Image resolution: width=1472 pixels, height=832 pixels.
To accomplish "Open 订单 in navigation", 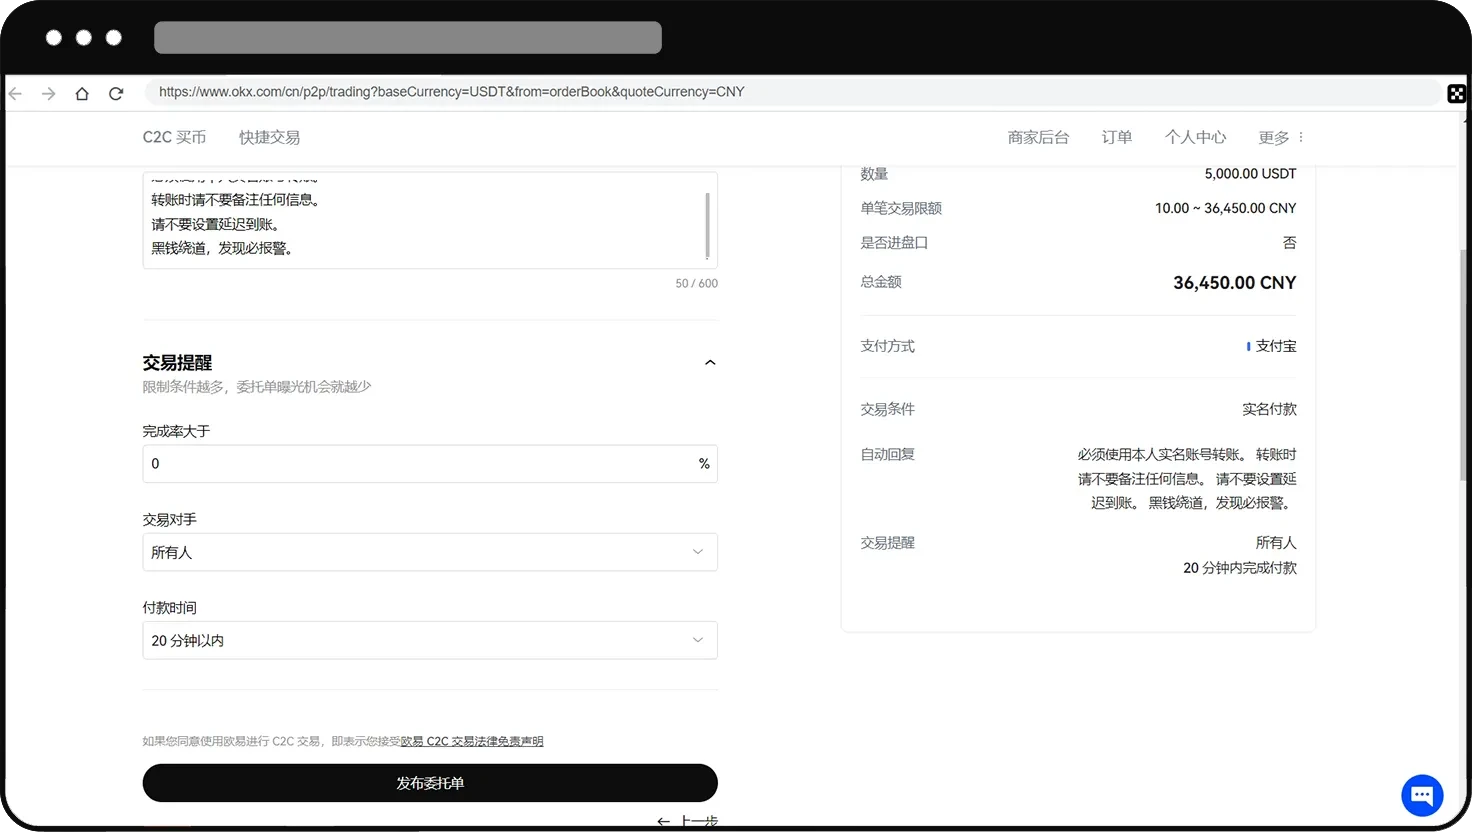I will [x=1117, y=137].
